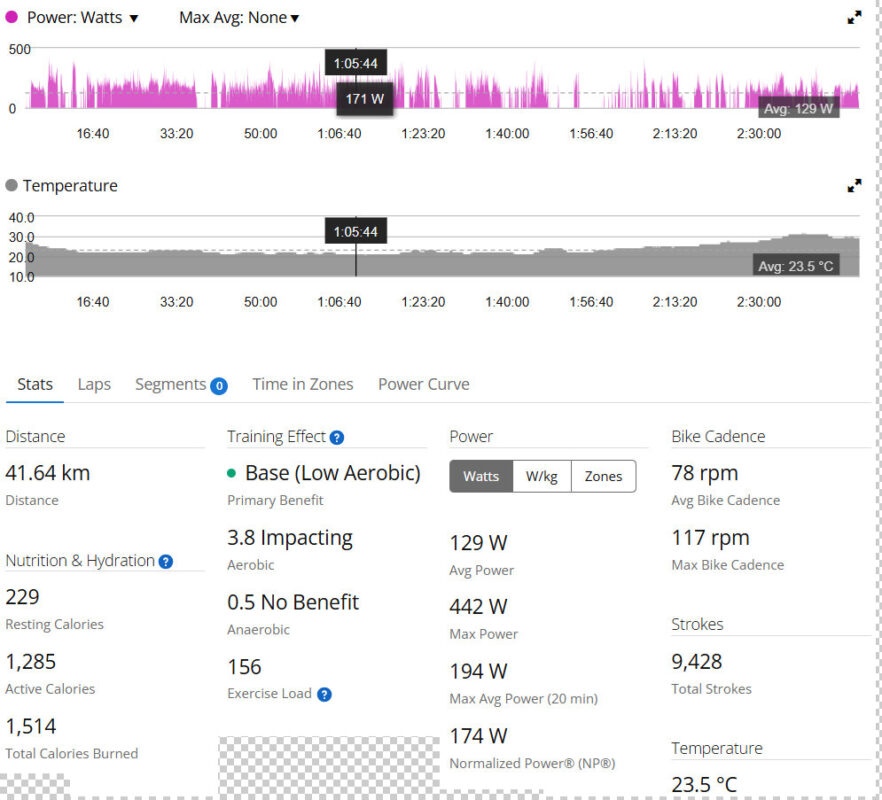Switch power view to W/kg
This screenshot has width=882, height=800.
[x=542, y=476]
